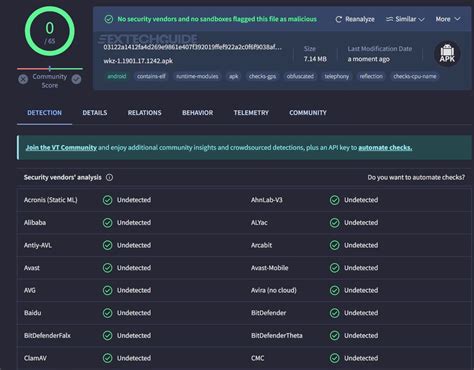Viewport: 474px width, 370px height.
Task: Open the More dropdown menu
Action: [448, 19]
